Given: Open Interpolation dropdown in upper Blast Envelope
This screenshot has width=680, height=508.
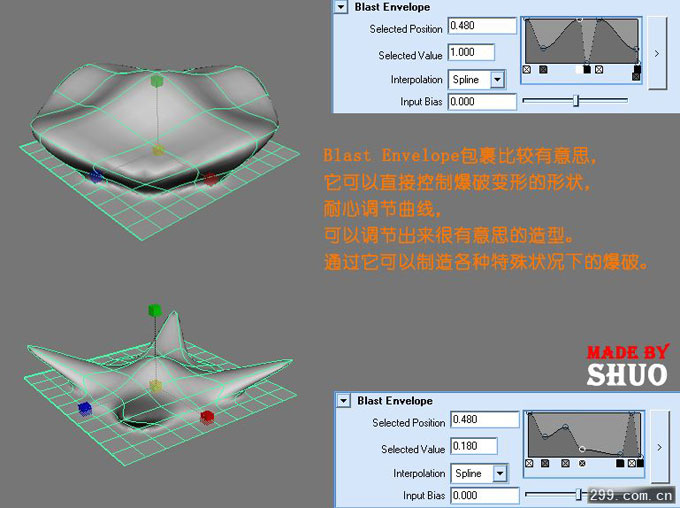Looking at the screenshot, I should 497,80.
